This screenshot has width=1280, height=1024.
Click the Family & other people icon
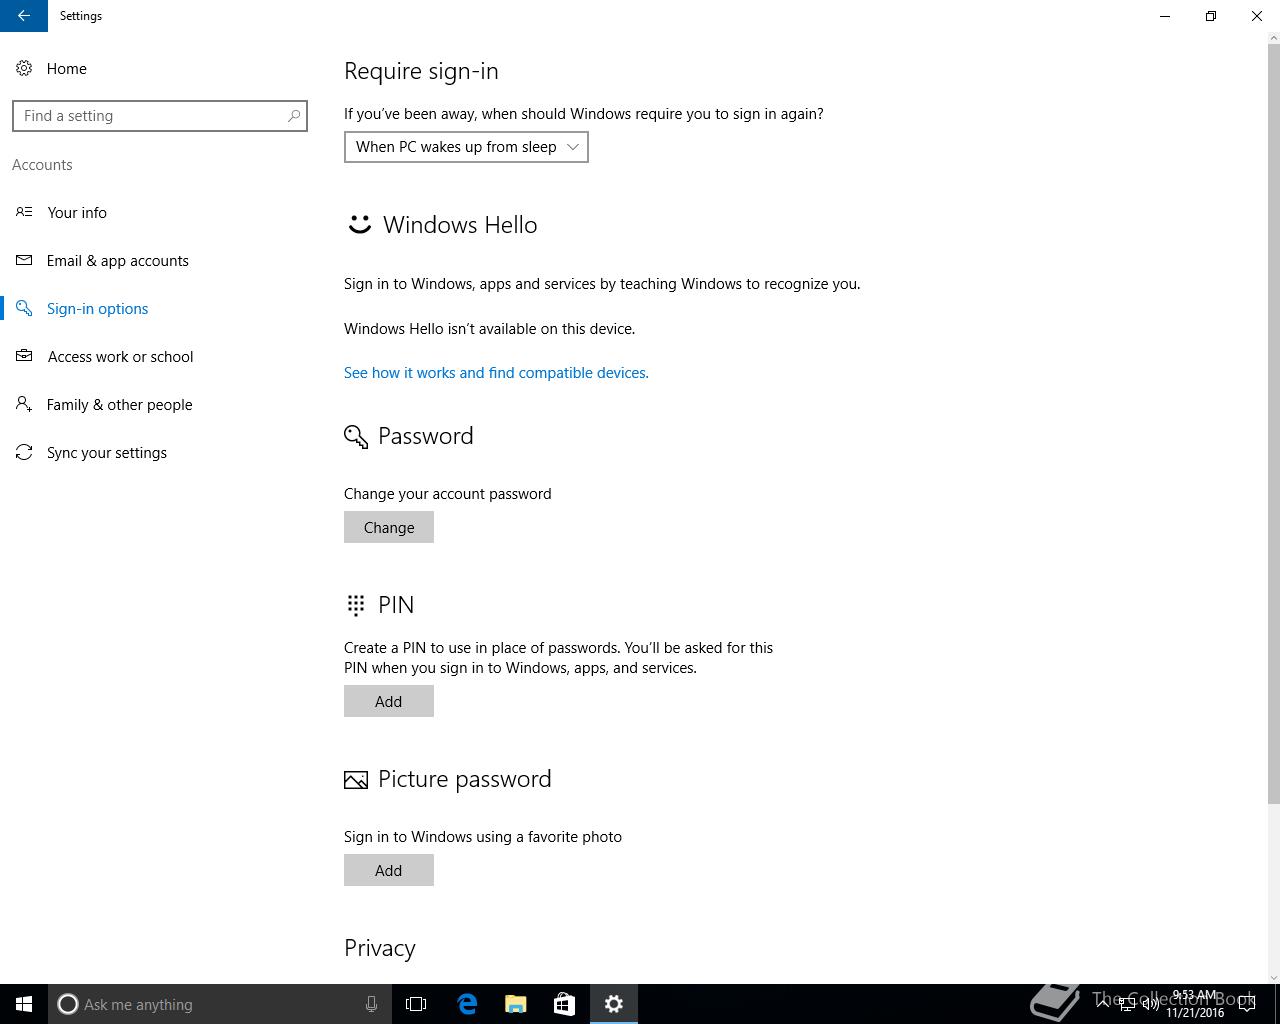coord(24,404)
